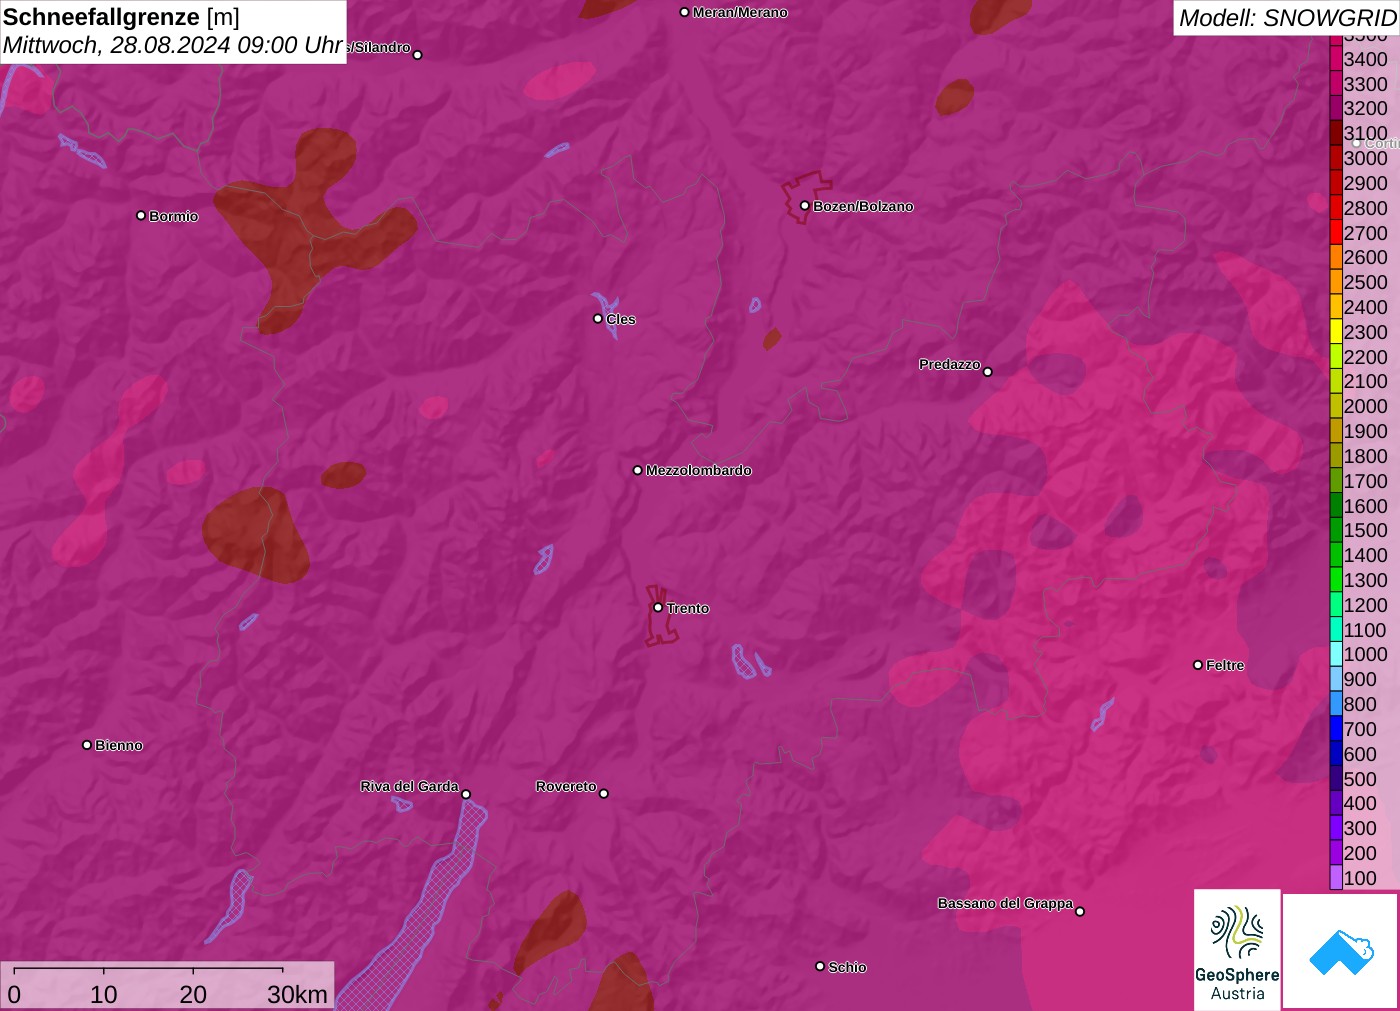Click the blue cloud-arrow logo
Viewport: 1400px width, 1011px height.
[x=1341, y=951]
